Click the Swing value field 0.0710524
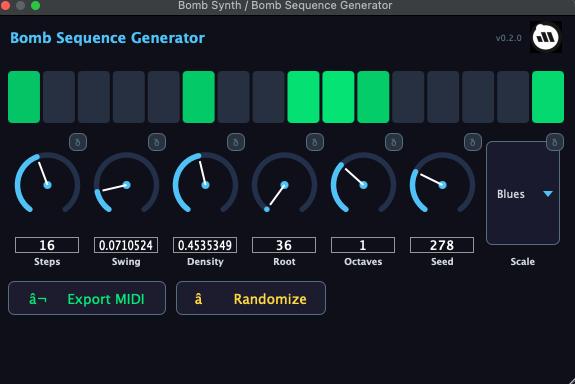Viewport: 575px width, 384px height. pos(126,245)
